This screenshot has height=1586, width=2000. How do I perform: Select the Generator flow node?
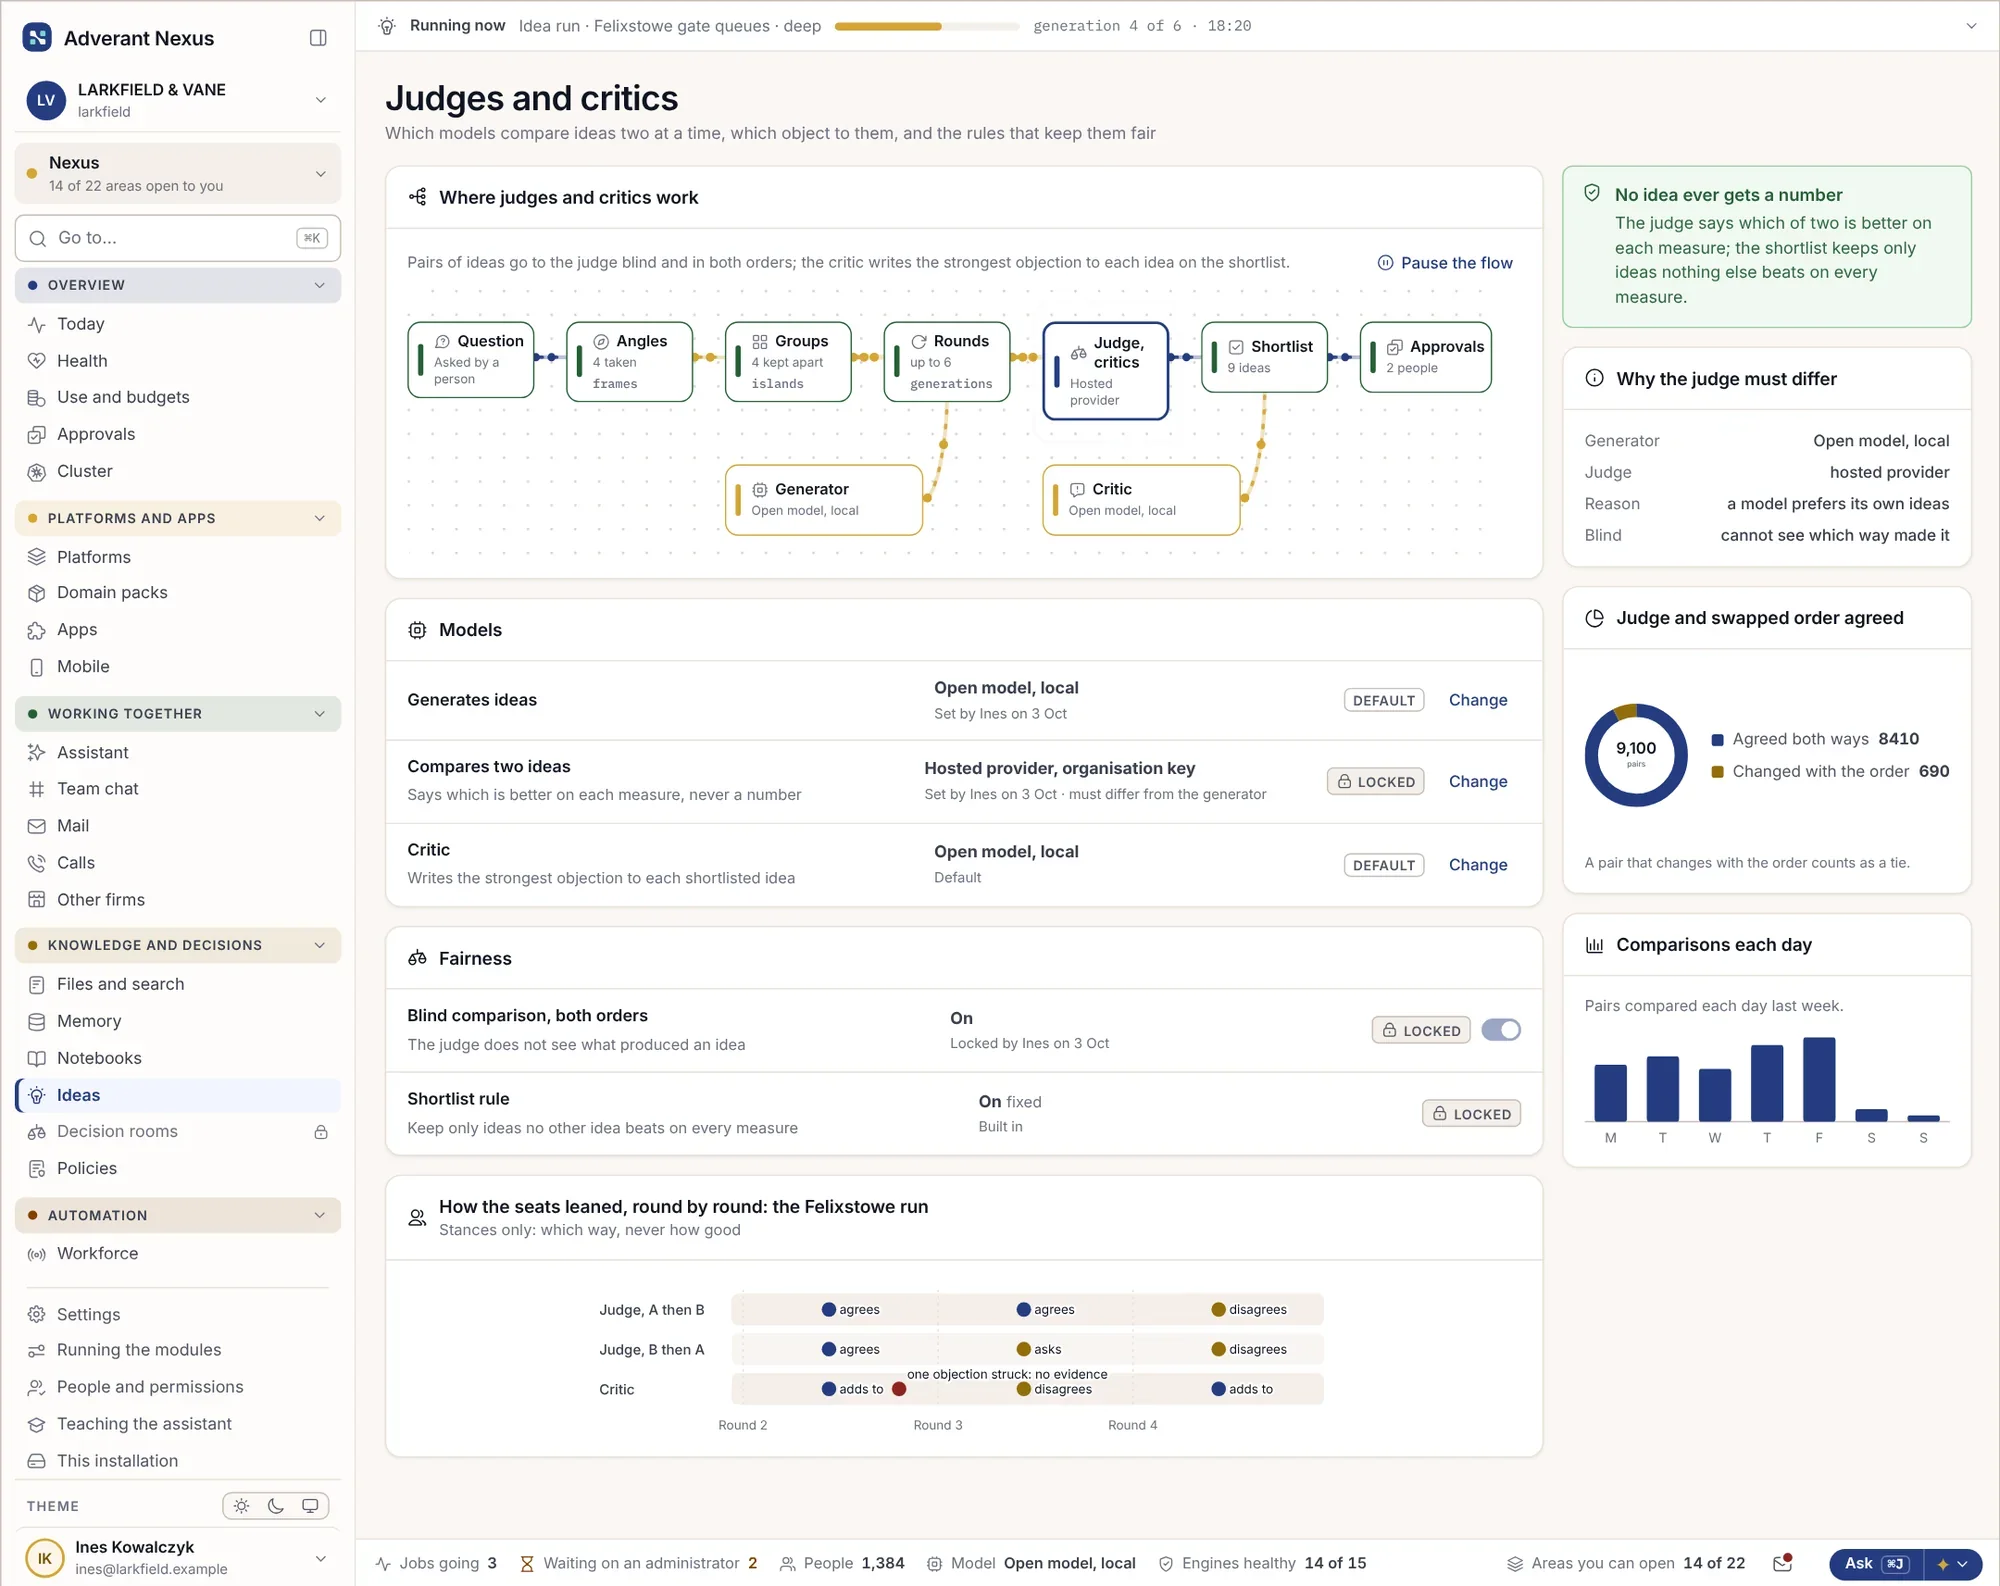(x=824, y=499)
